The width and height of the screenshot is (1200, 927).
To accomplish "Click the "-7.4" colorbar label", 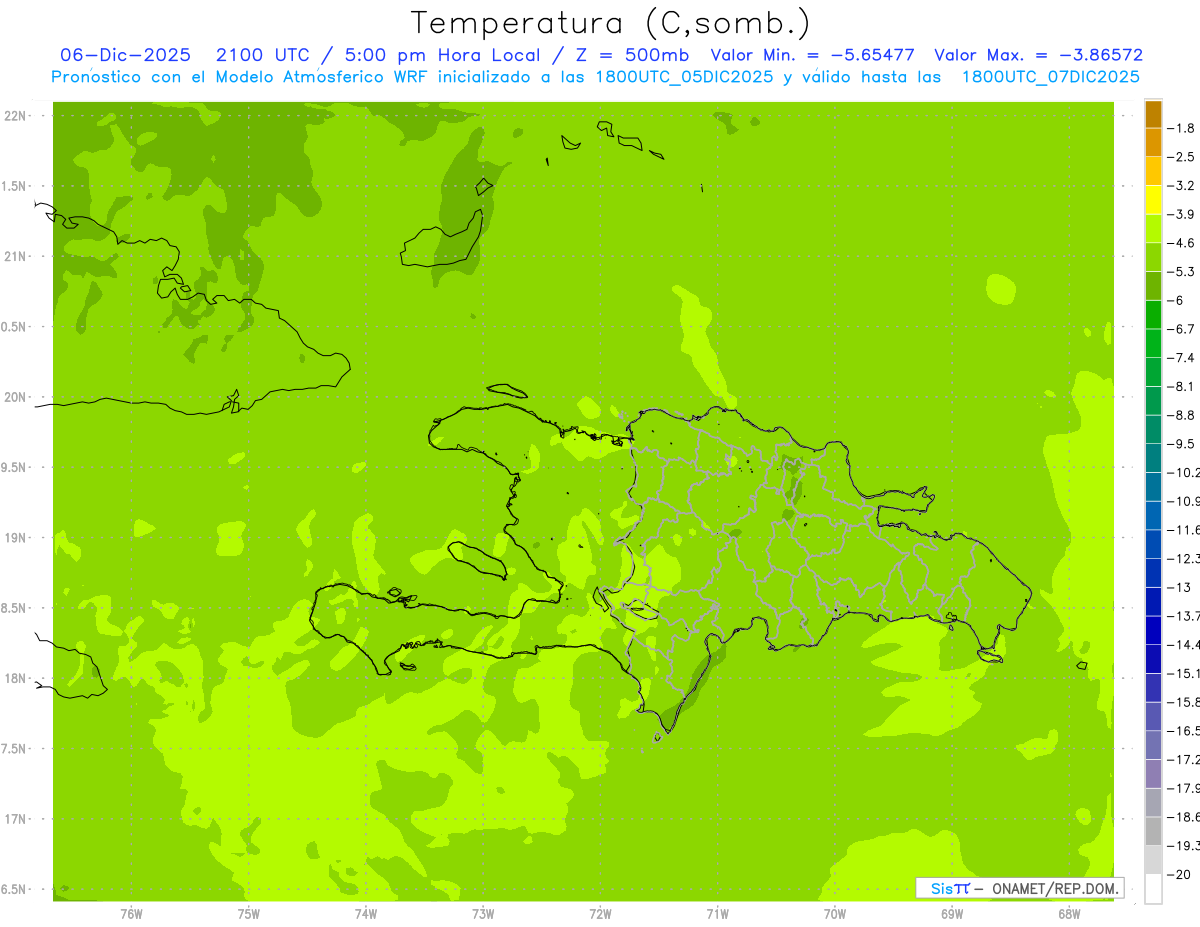I will click(1183, 358).
